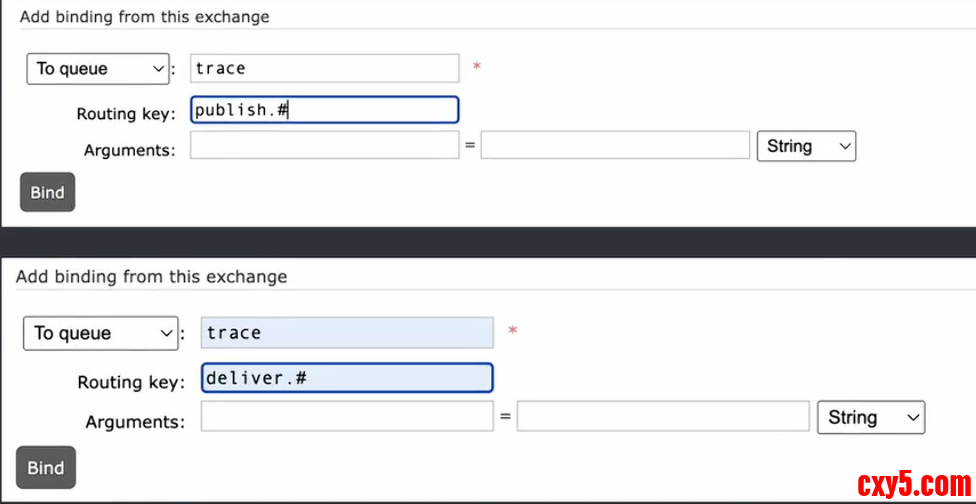Expand the String type dropdown in the publish.# form
The width and height of the screenshot is (976, 504).
pyautogui.click(x=806, y=146)
